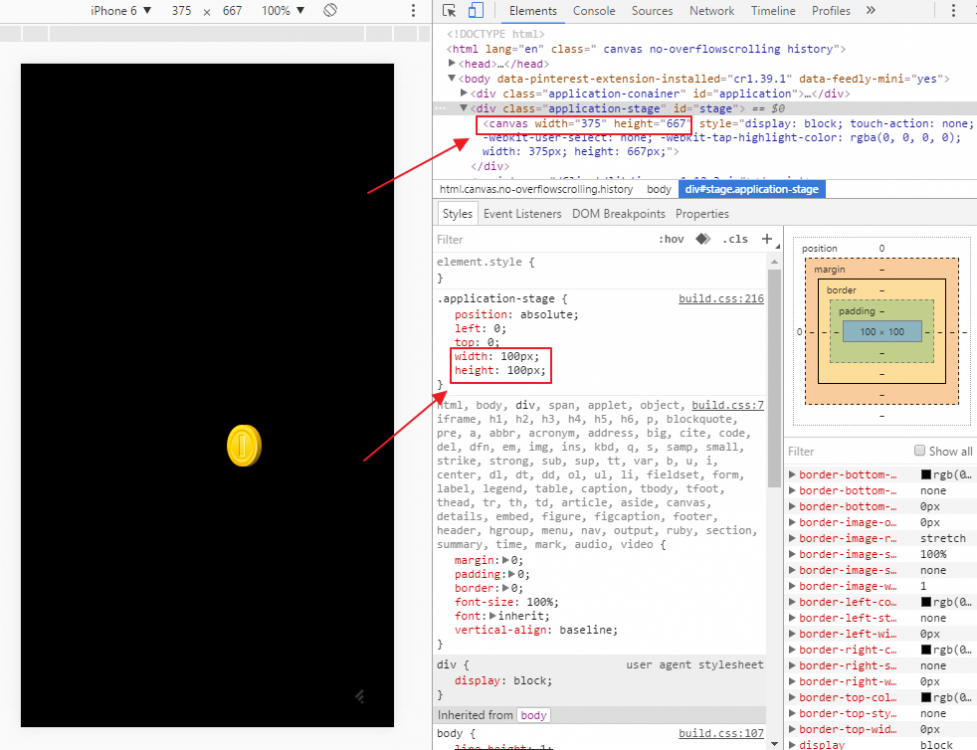Select div#stage.application-stage breadcrumb
Screen dimensions: 977x750
click(751, 189)
